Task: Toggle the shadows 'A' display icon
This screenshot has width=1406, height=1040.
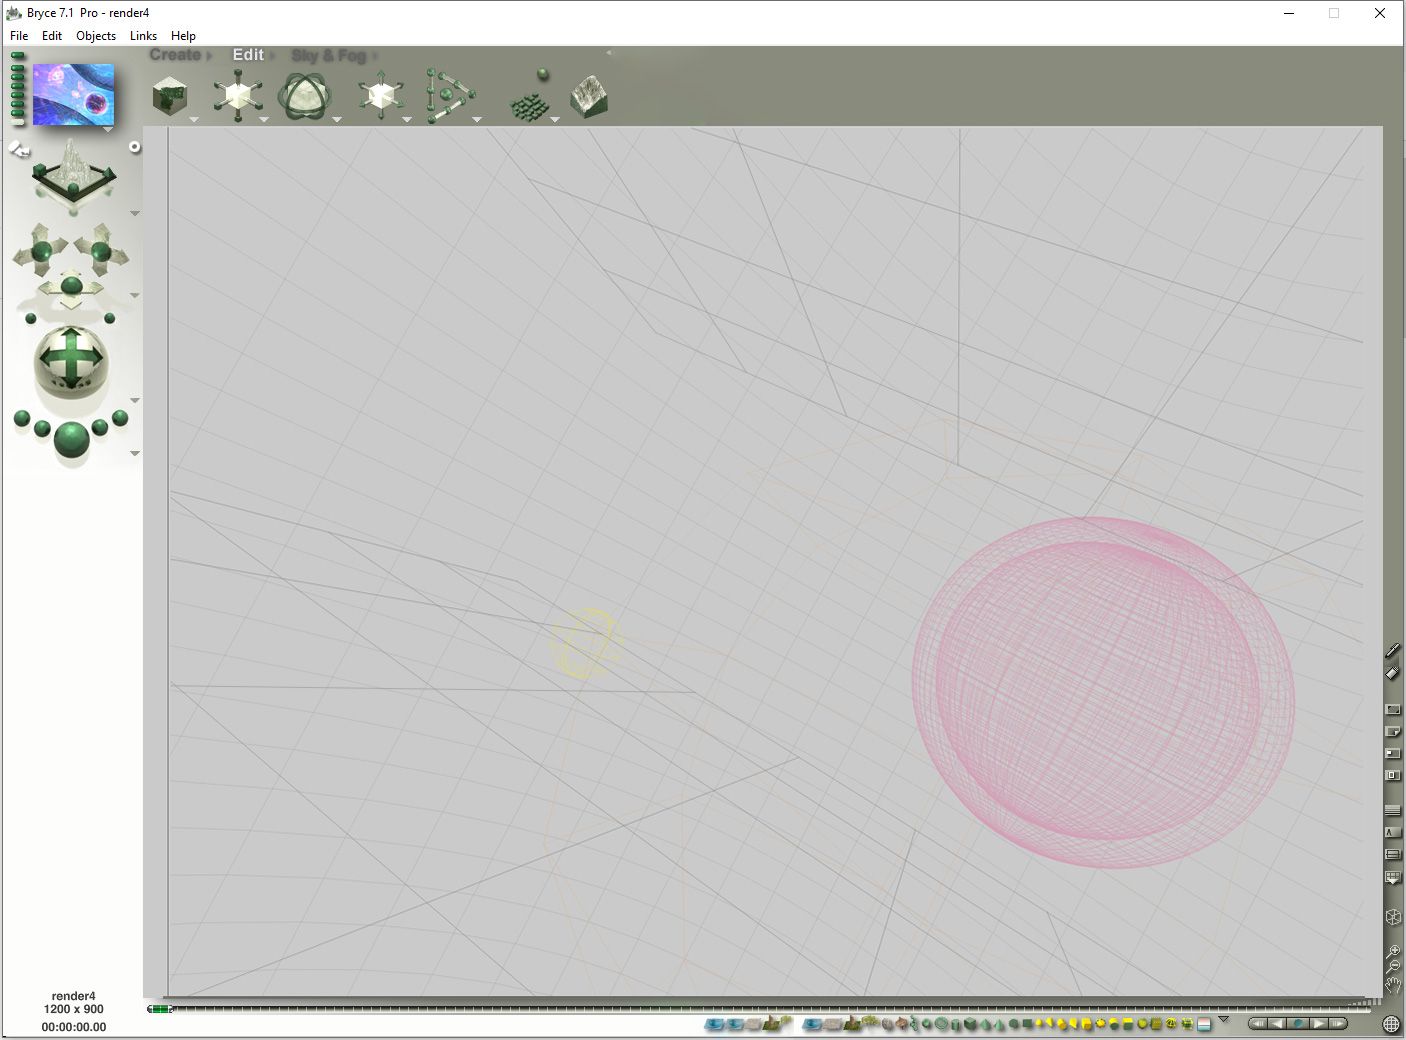Action: pyautogui.click(x=1392, y=832)
